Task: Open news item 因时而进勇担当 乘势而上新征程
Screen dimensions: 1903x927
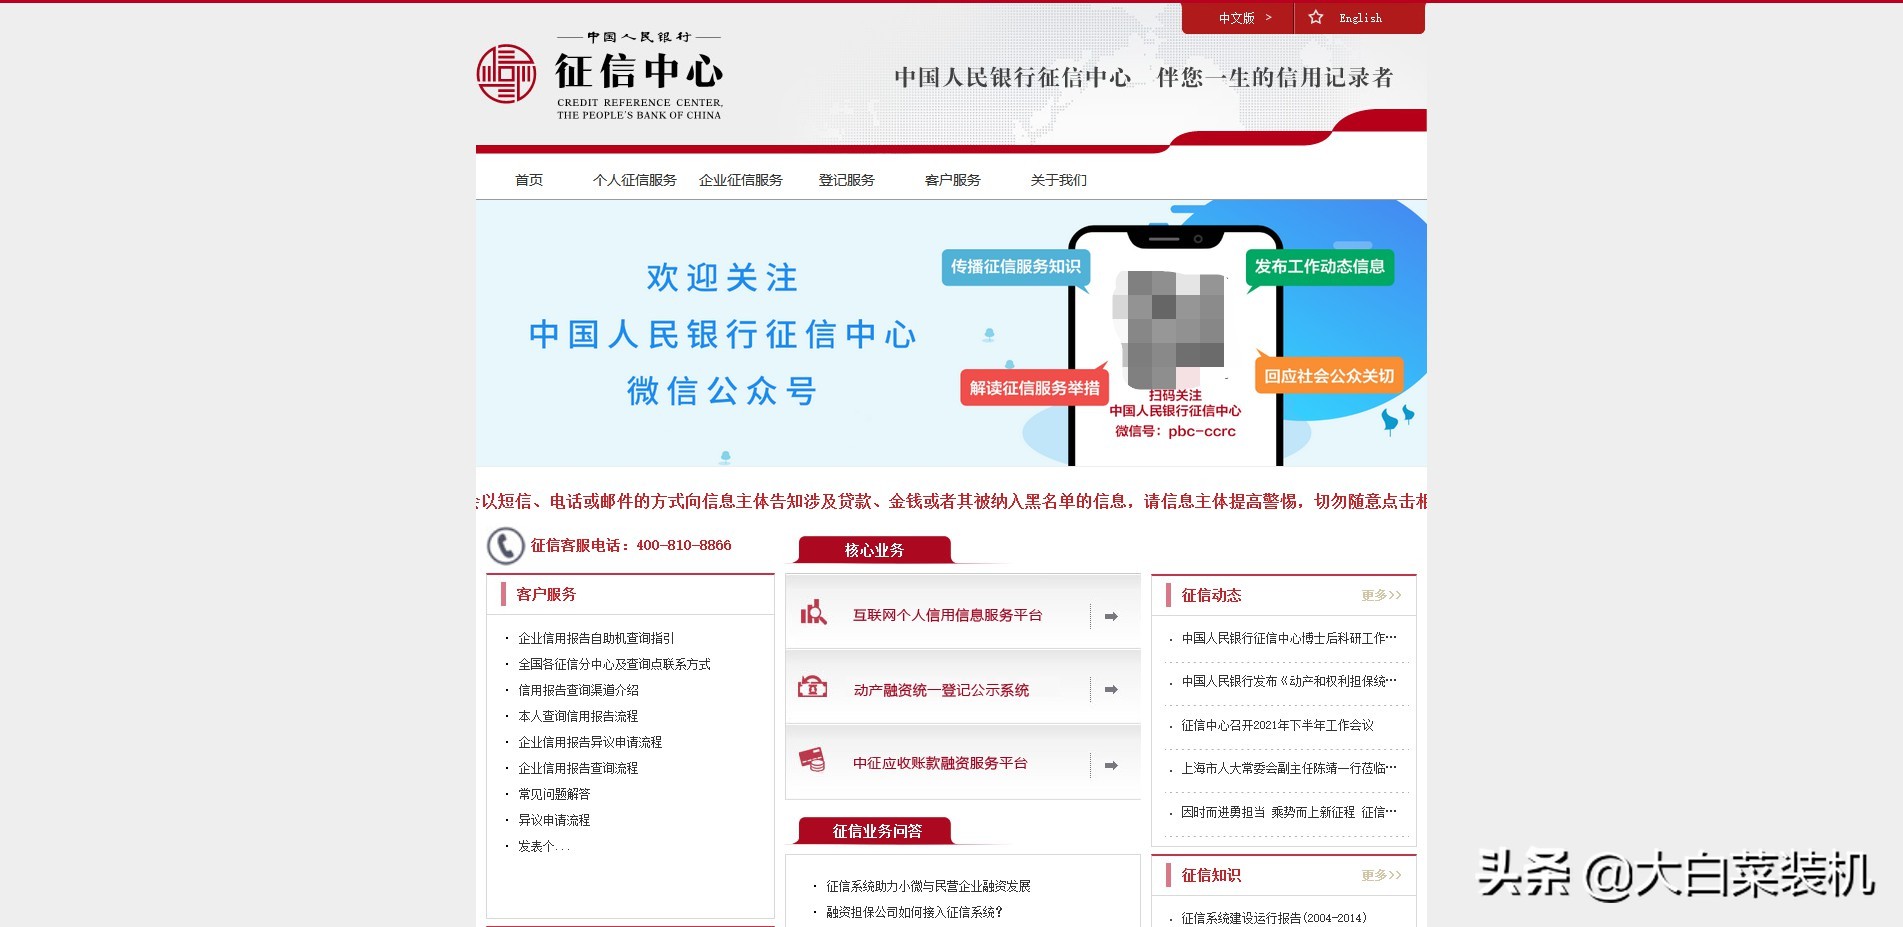Action: pyautogui.click(x=1289, y=812)
